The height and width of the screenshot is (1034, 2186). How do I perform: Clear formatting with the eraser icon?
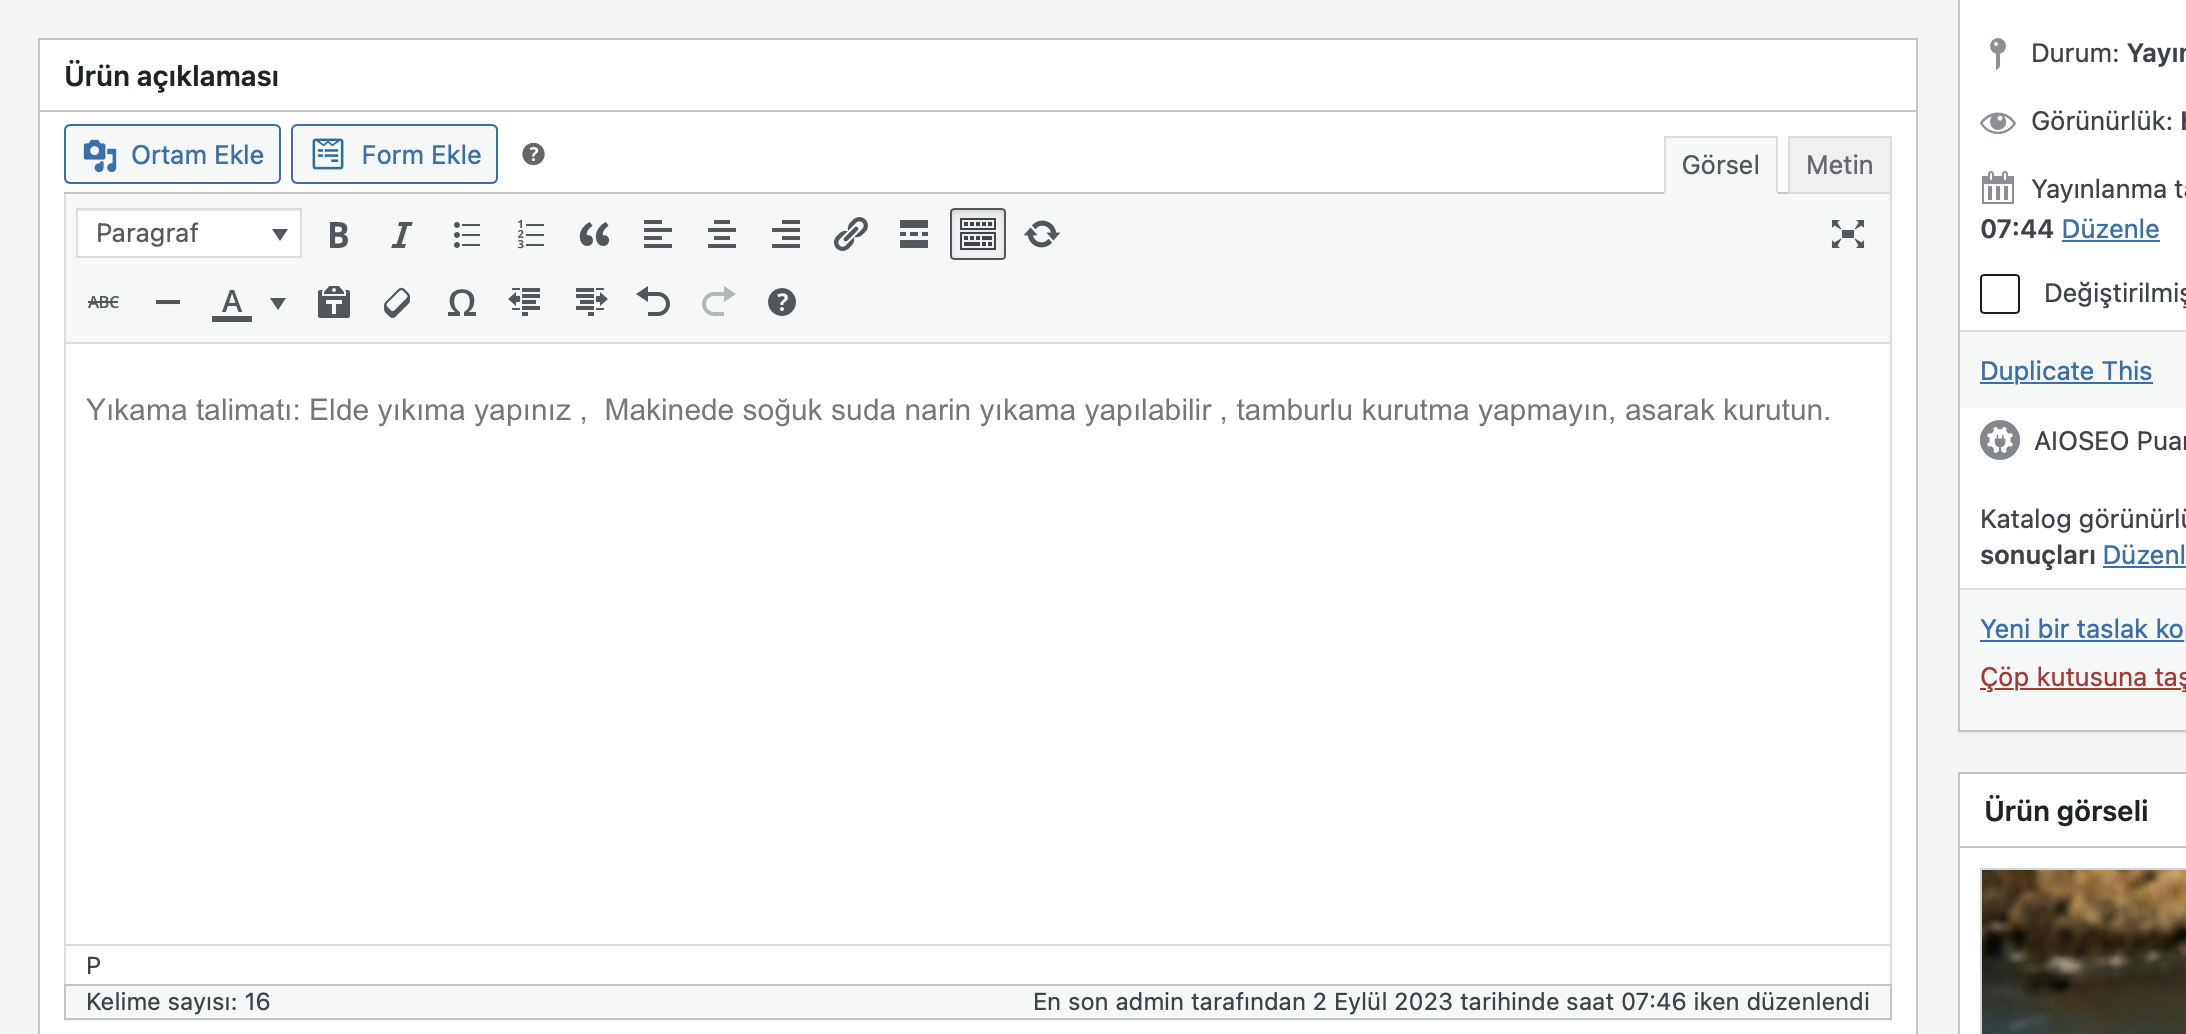point(397,302)
